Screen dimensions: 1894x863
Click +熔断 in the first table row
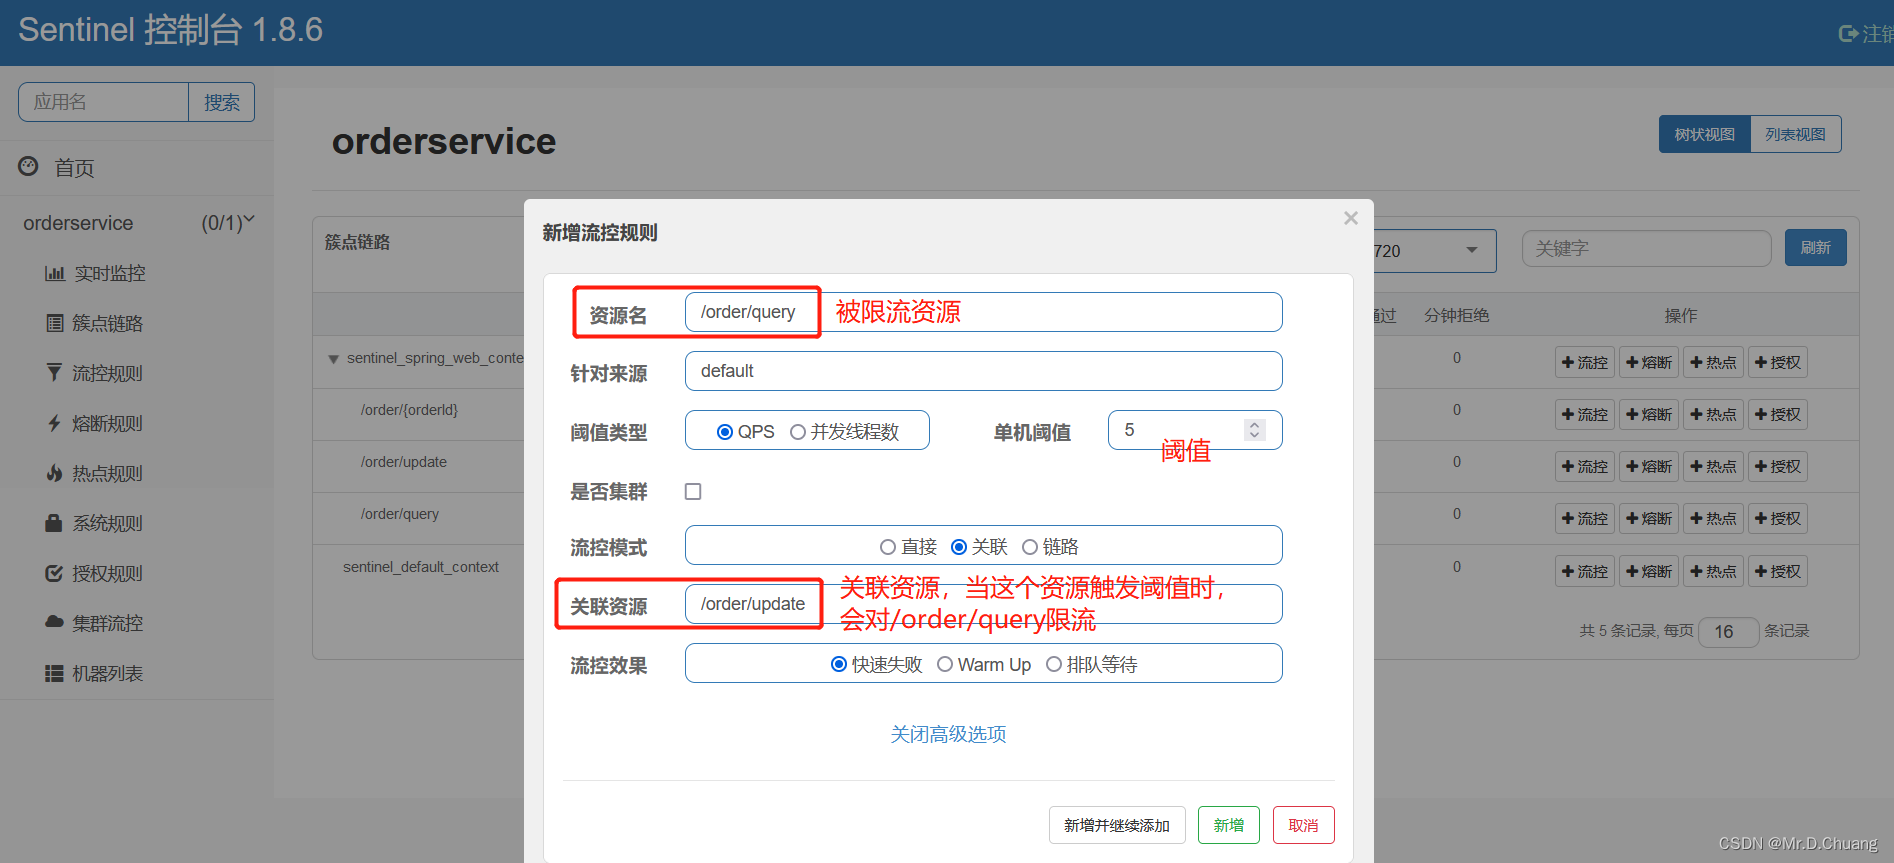point(1649,362)
